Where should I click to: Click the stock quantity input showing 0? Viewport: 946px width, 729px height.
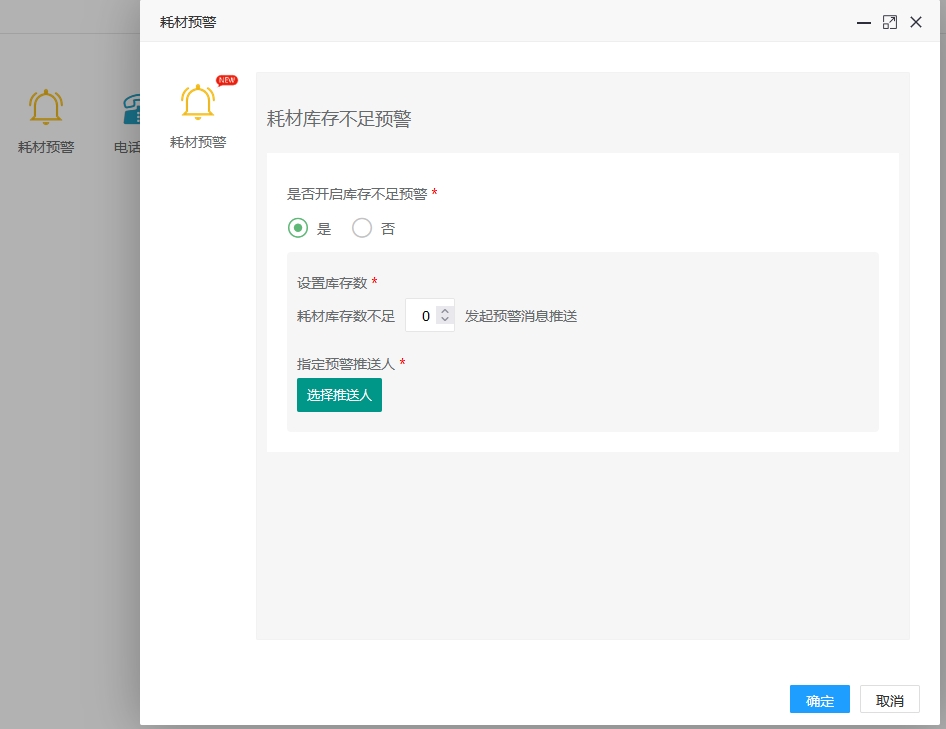point(424,315)
